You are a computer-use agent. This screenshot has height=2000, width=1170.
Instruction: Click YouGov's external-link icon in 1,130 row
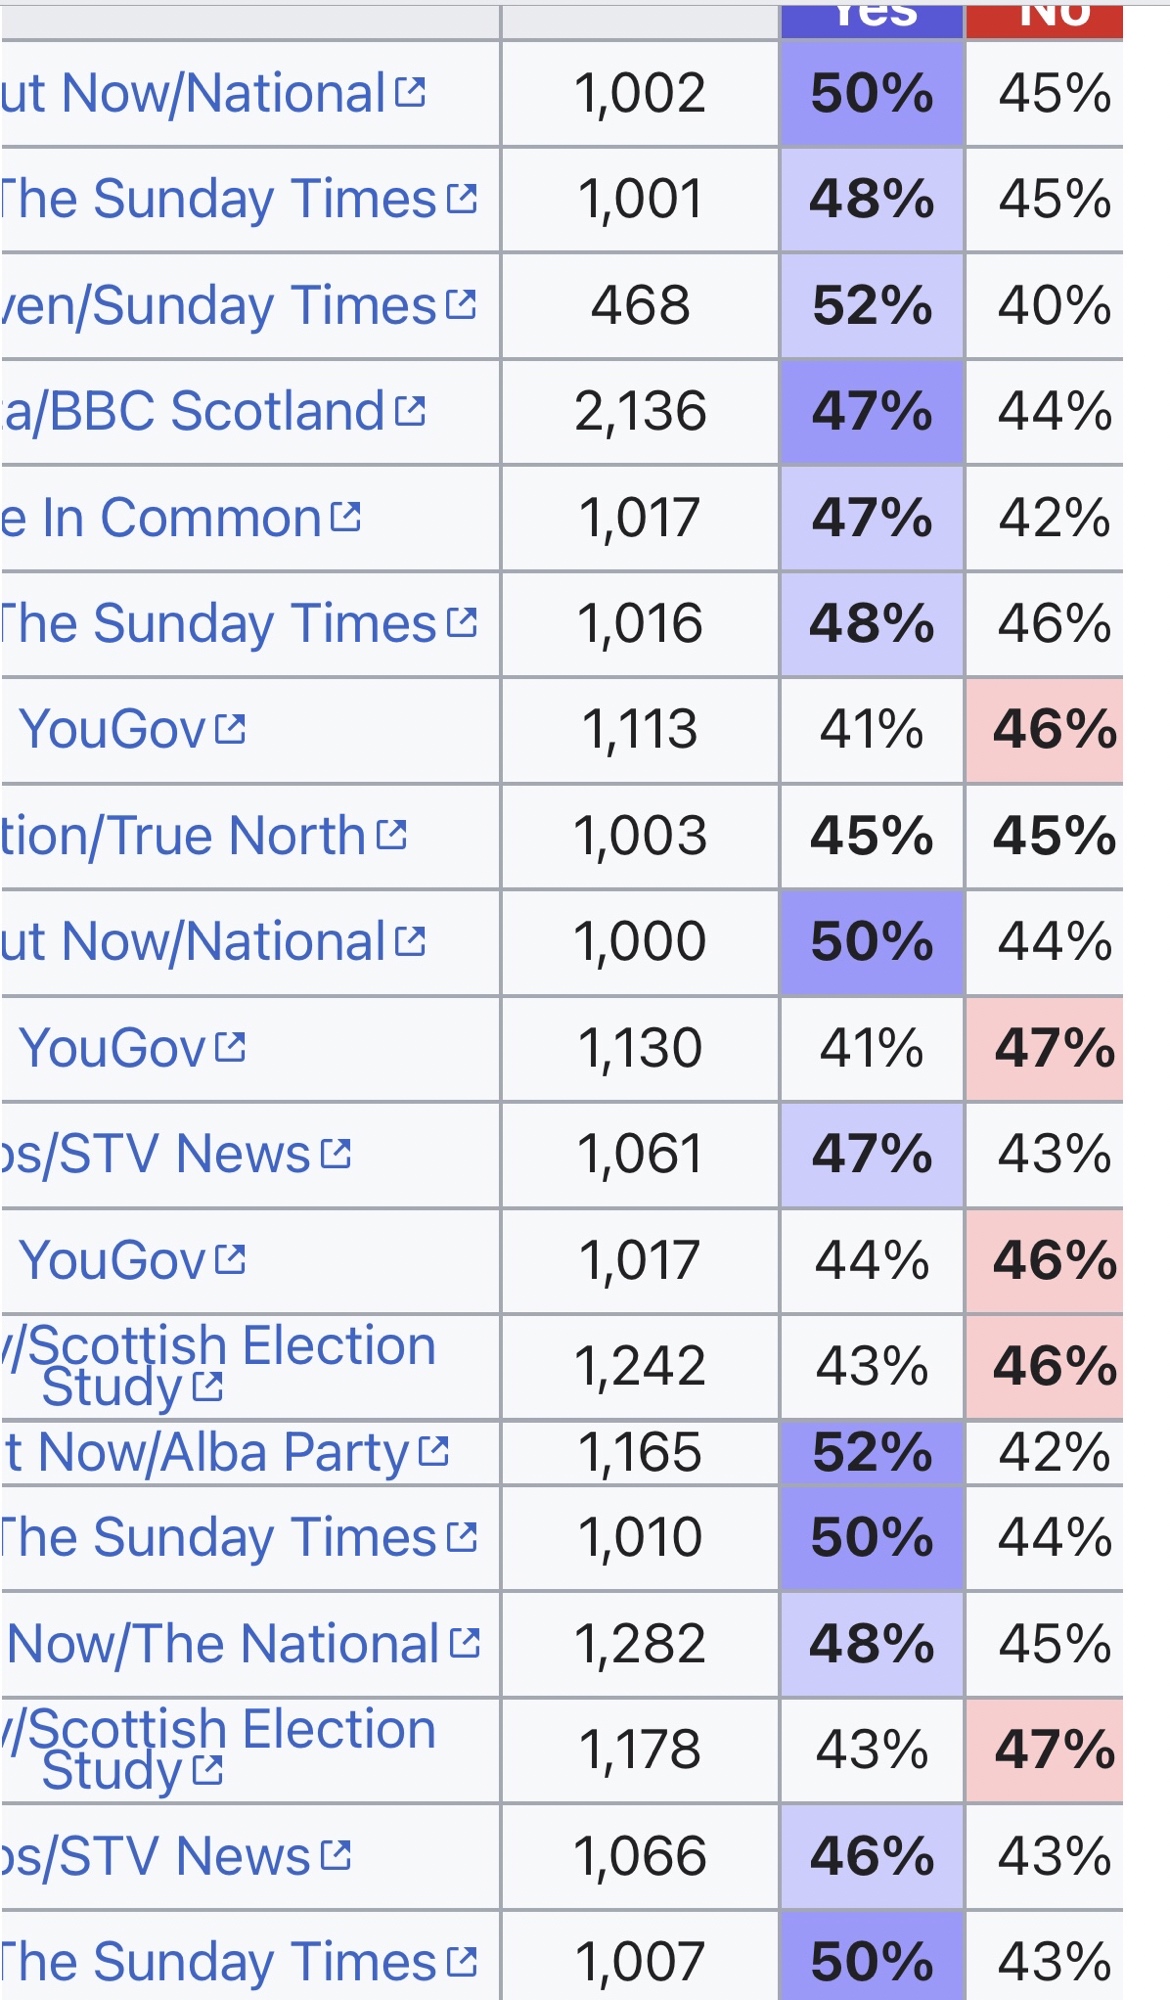pyautogui.click(x=230, y=1047)
